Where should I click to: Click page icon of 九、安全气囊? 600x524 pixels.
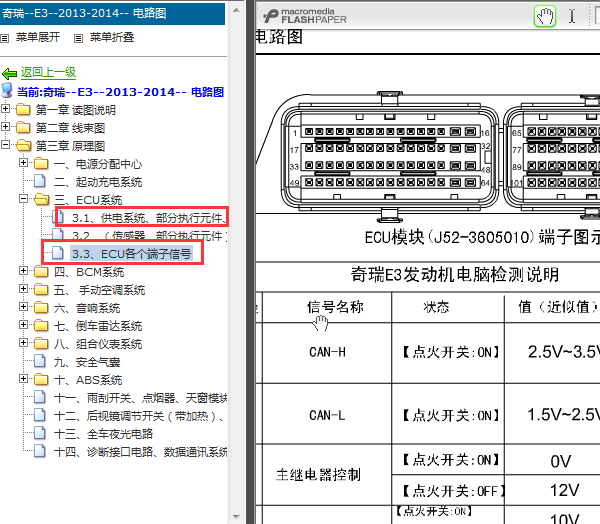40,361
